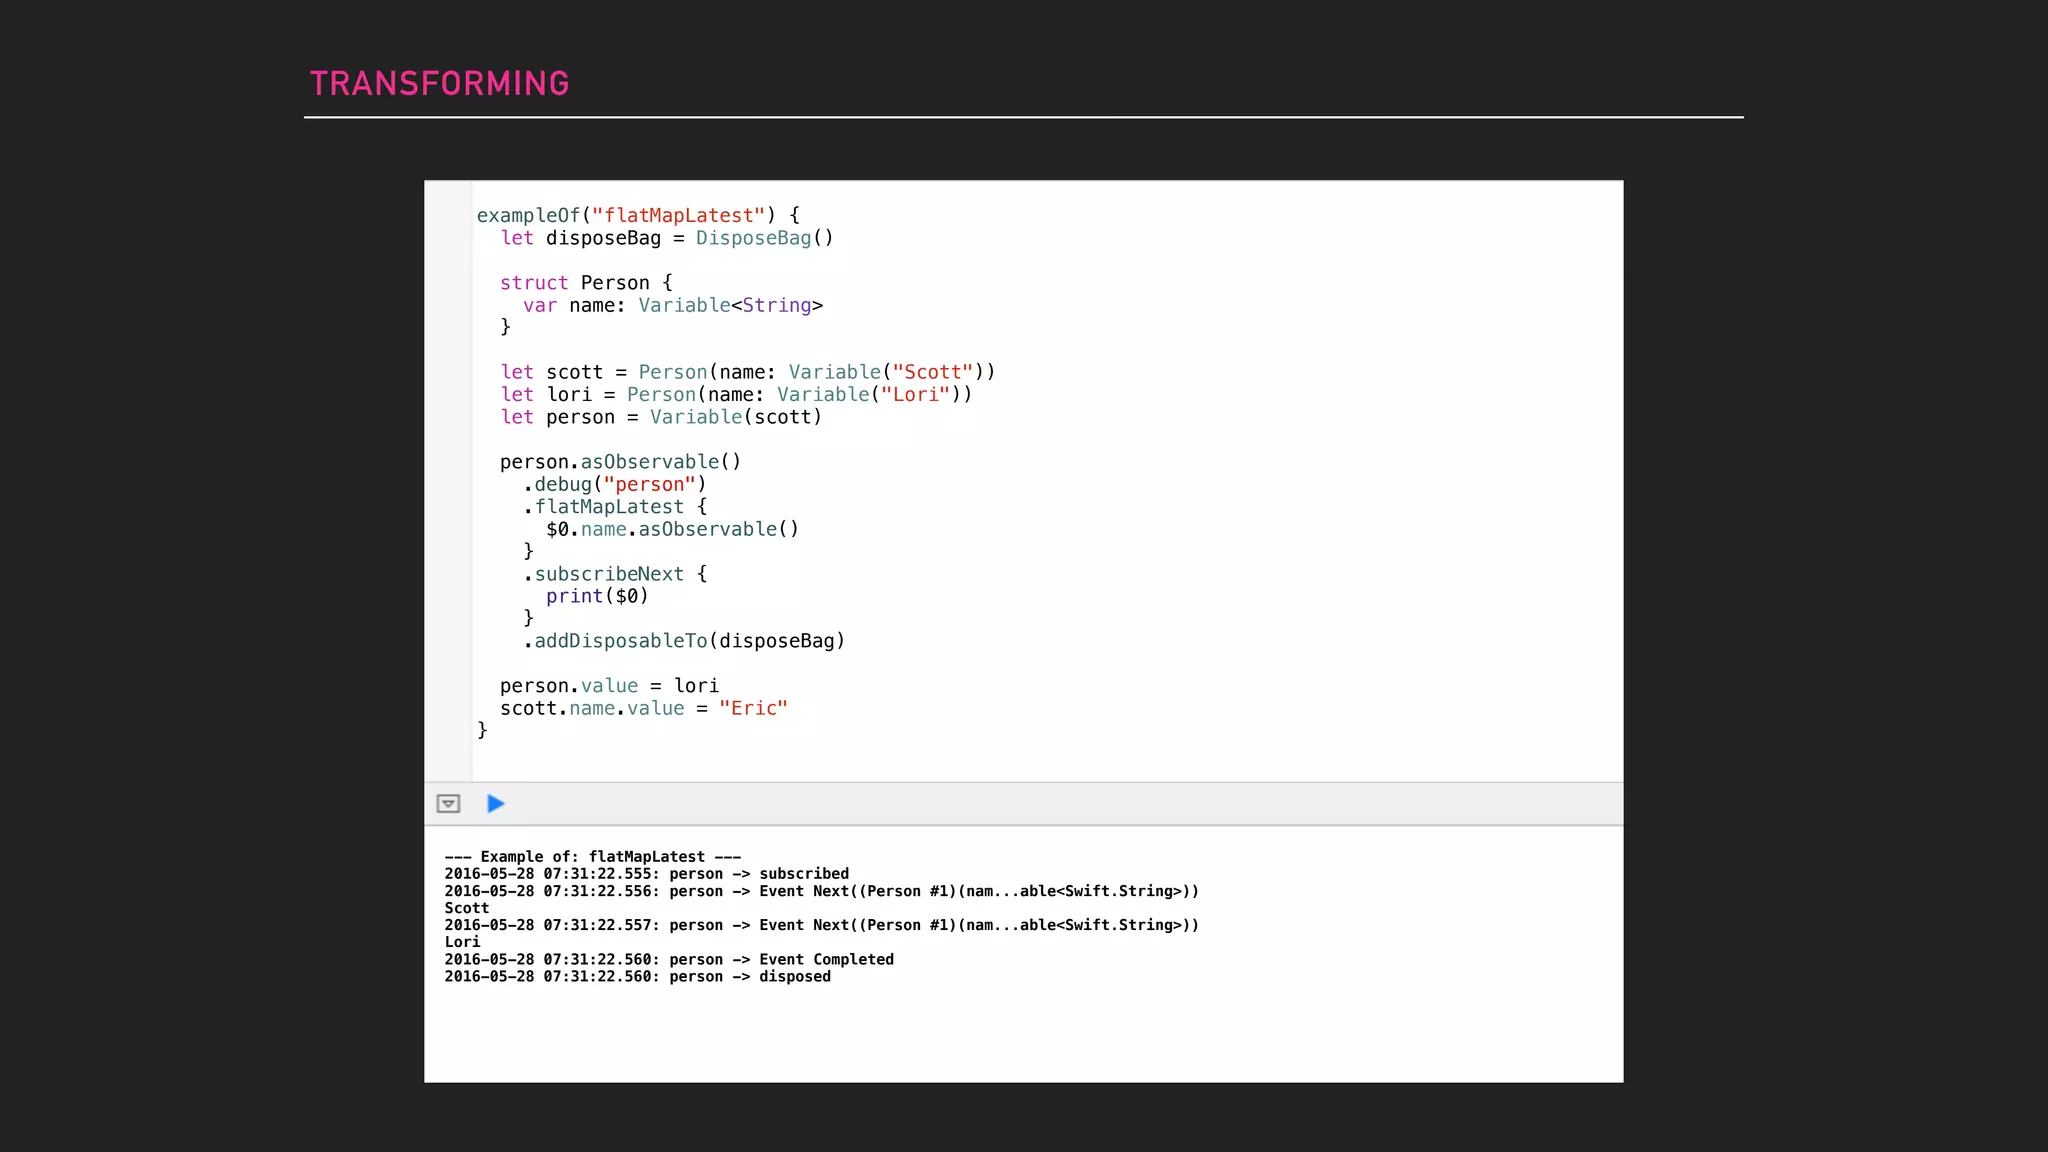
Task: Click the "Eric" string literal
Action: point(753,708)
